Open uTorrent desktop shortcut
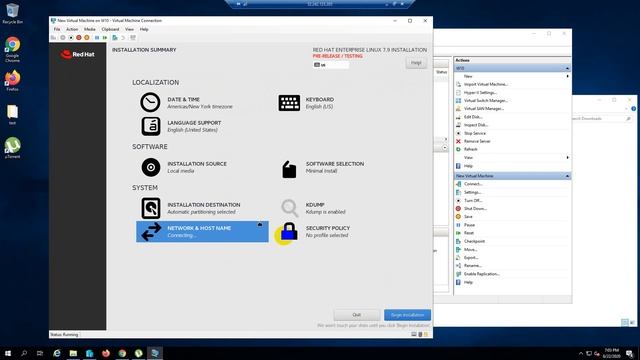Viewport: 640px width, 360px height. [12, 148]
